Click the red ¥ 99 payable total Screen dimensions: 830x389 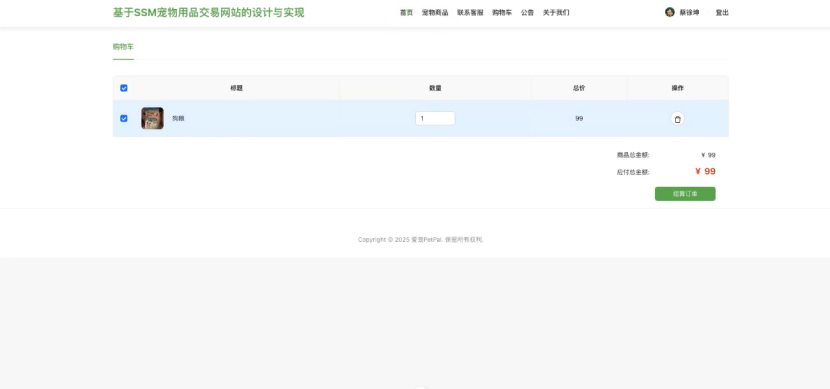coord(705,171)
